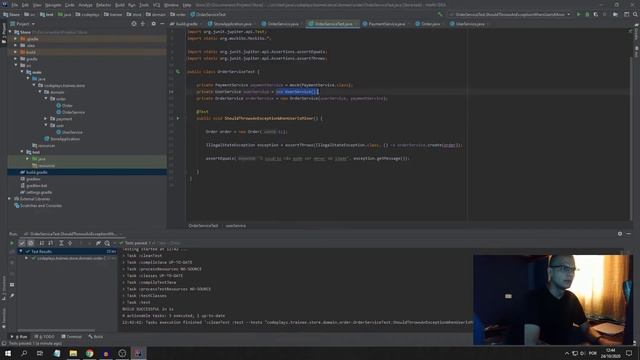The height and width of the screenshot is (360, 640).
Task: Collapse the test folder in Project tree
Action: 22,152
